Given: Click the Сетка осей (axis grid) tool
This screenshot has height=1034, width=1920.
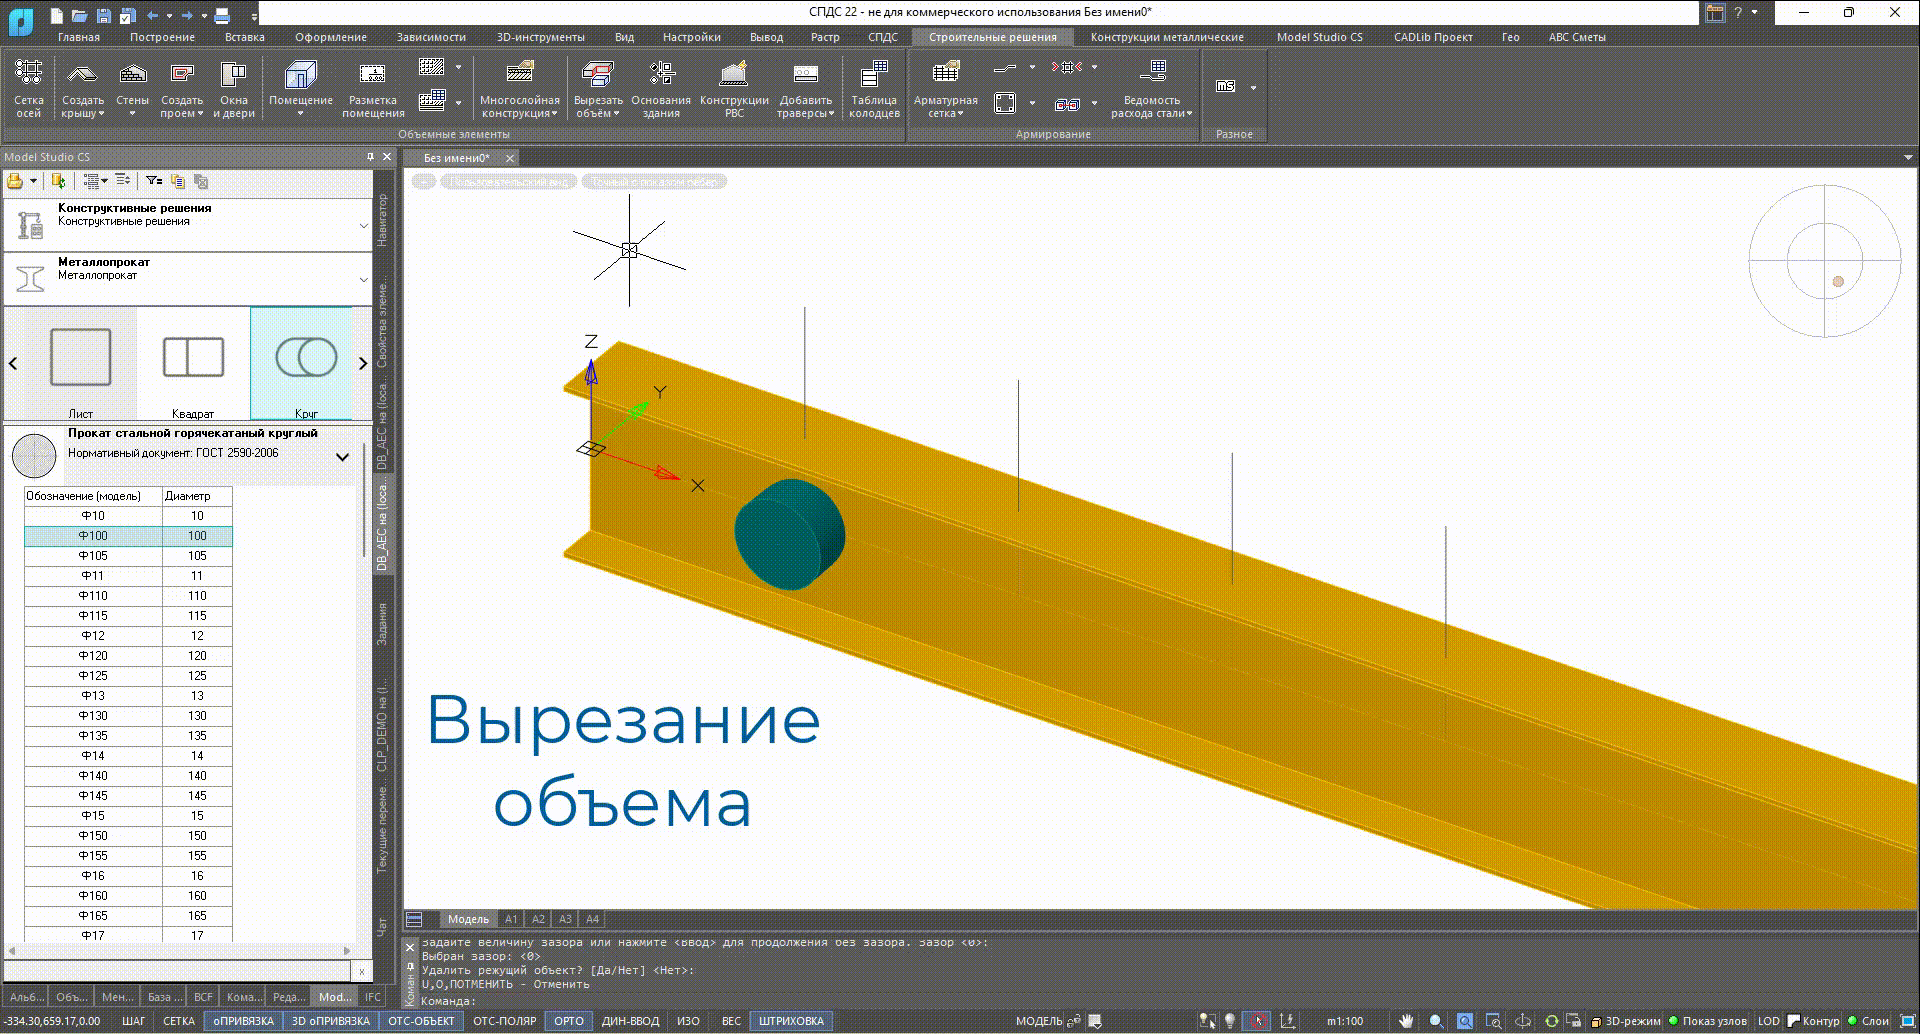Looking at the screenshot, I should tap(29, 88).
